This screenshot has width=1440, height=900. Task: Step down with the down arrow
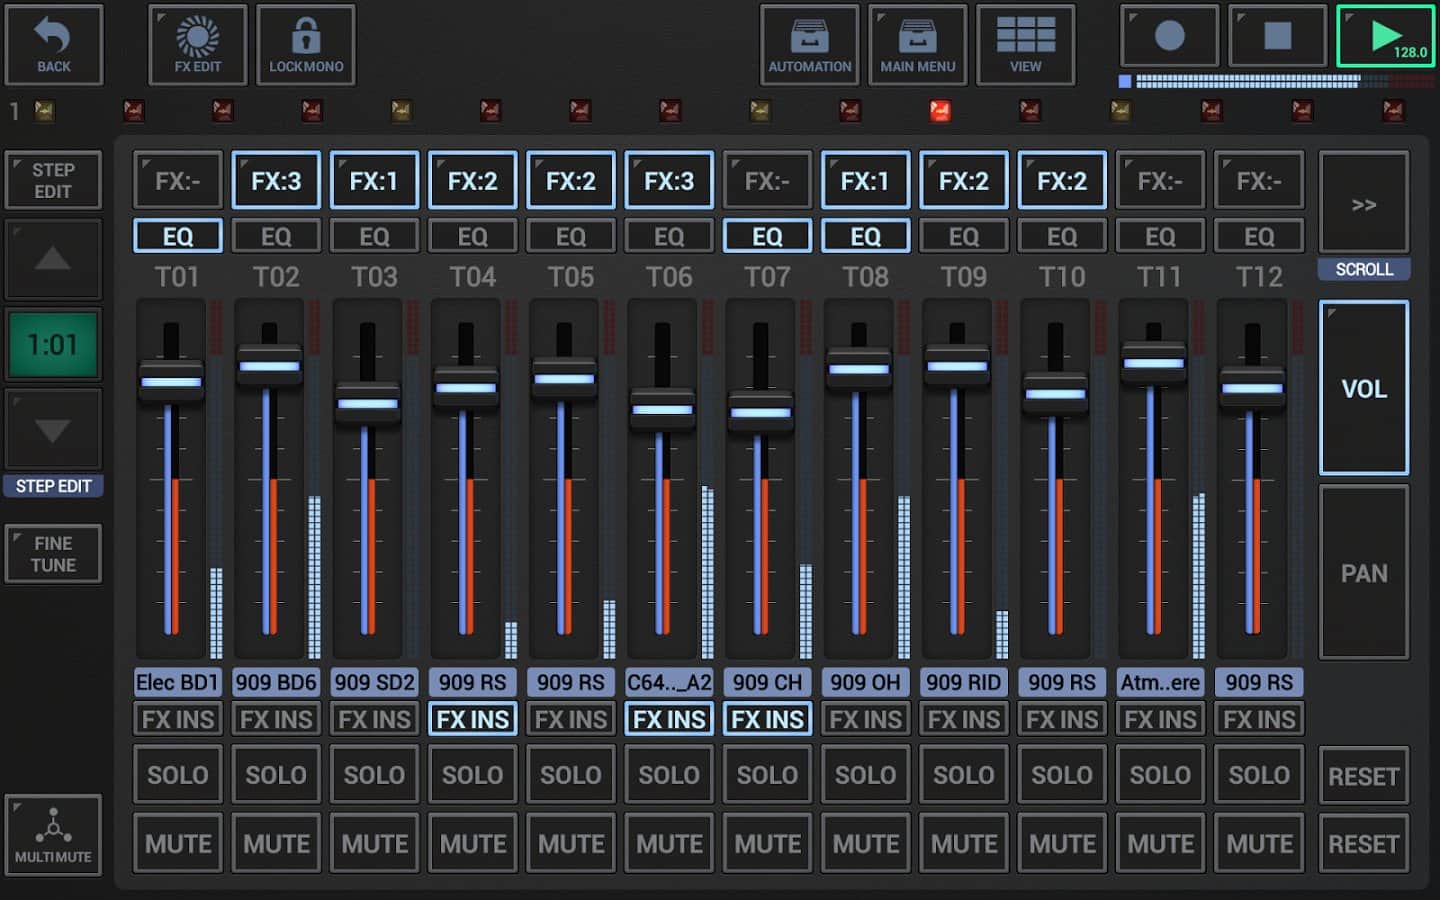[53, 430]
